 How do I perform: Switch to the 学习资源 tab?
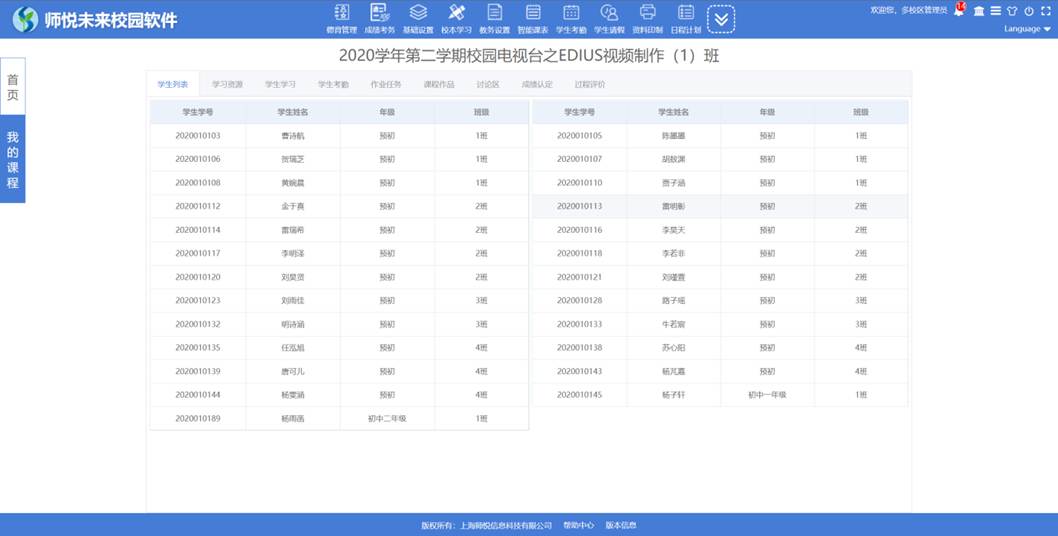click(227, 85)
